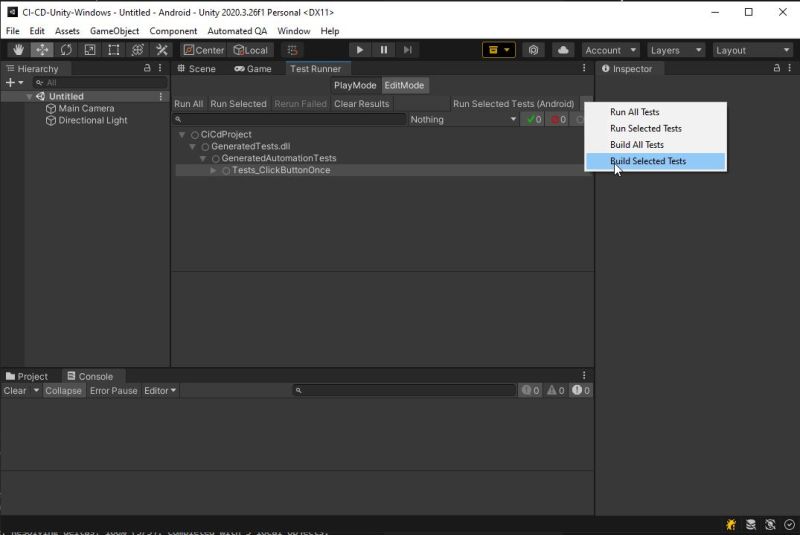Lock the Inspector panel
Image resolution: width=800 pixels, height=535 pixels.
[777, 68]
